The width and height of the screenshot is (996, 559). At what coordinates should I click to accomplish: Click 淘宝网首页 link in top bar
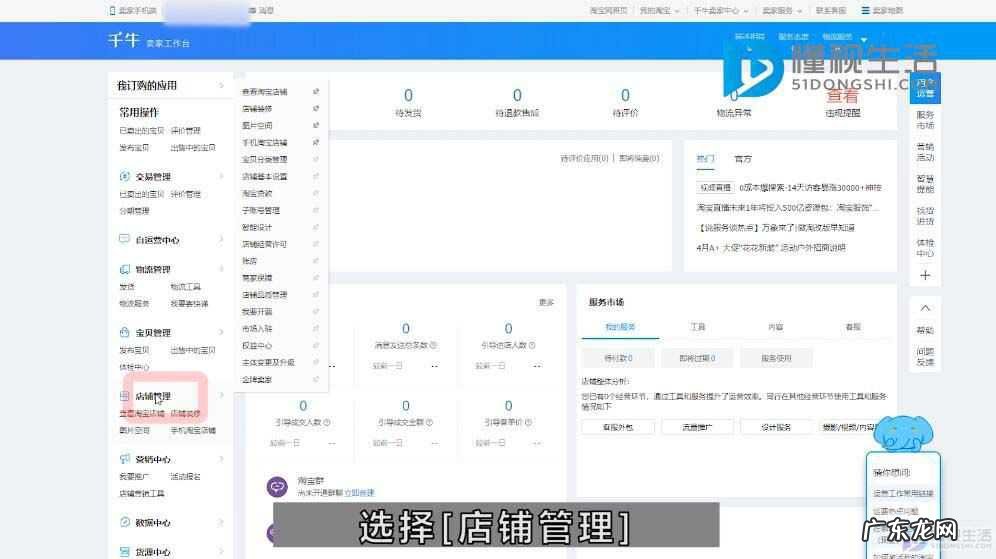pos(609,11)
